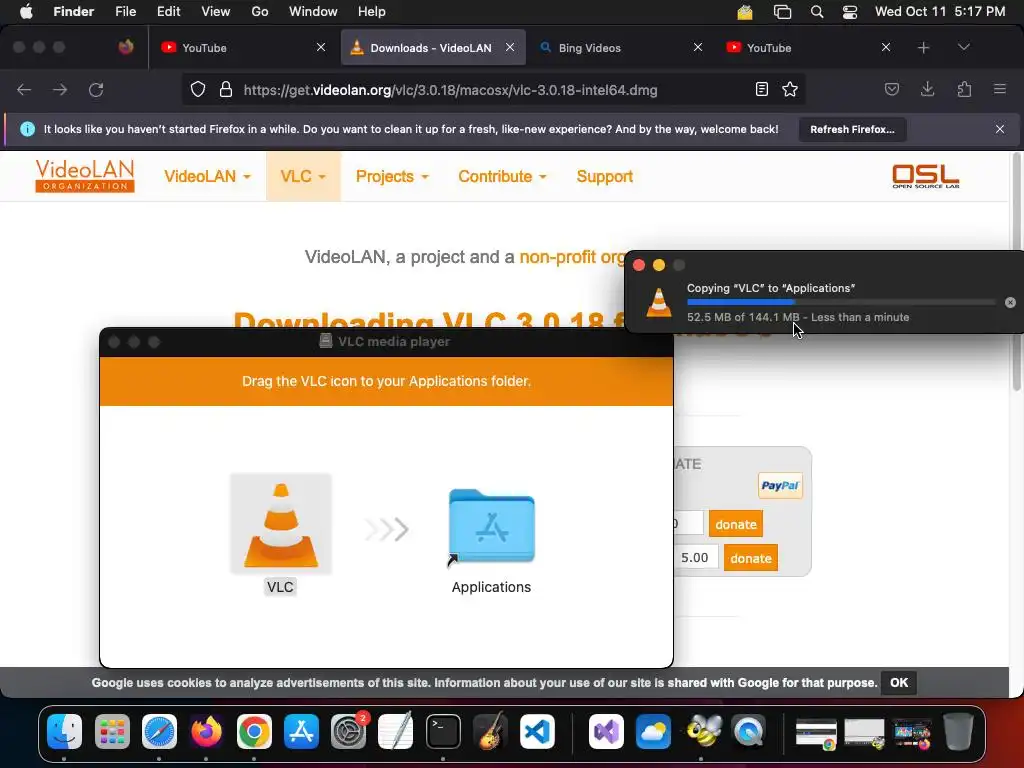The height and width of the screenshot is (768, 1024).
Task: Open Terminal from the Dock
Action: (443, 731)
